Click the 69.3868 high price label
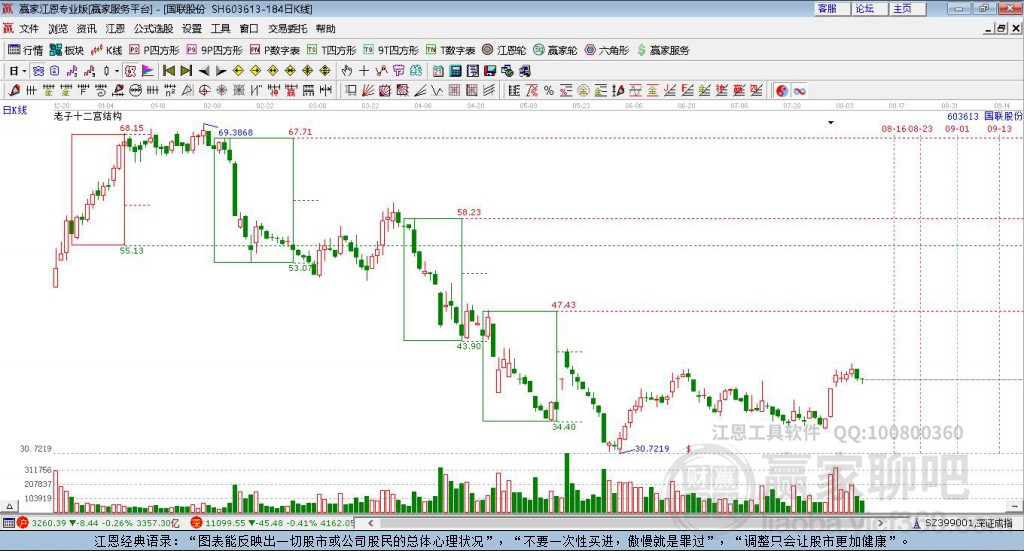This screenshot has width=1024, height=551. tap(235, 133)
